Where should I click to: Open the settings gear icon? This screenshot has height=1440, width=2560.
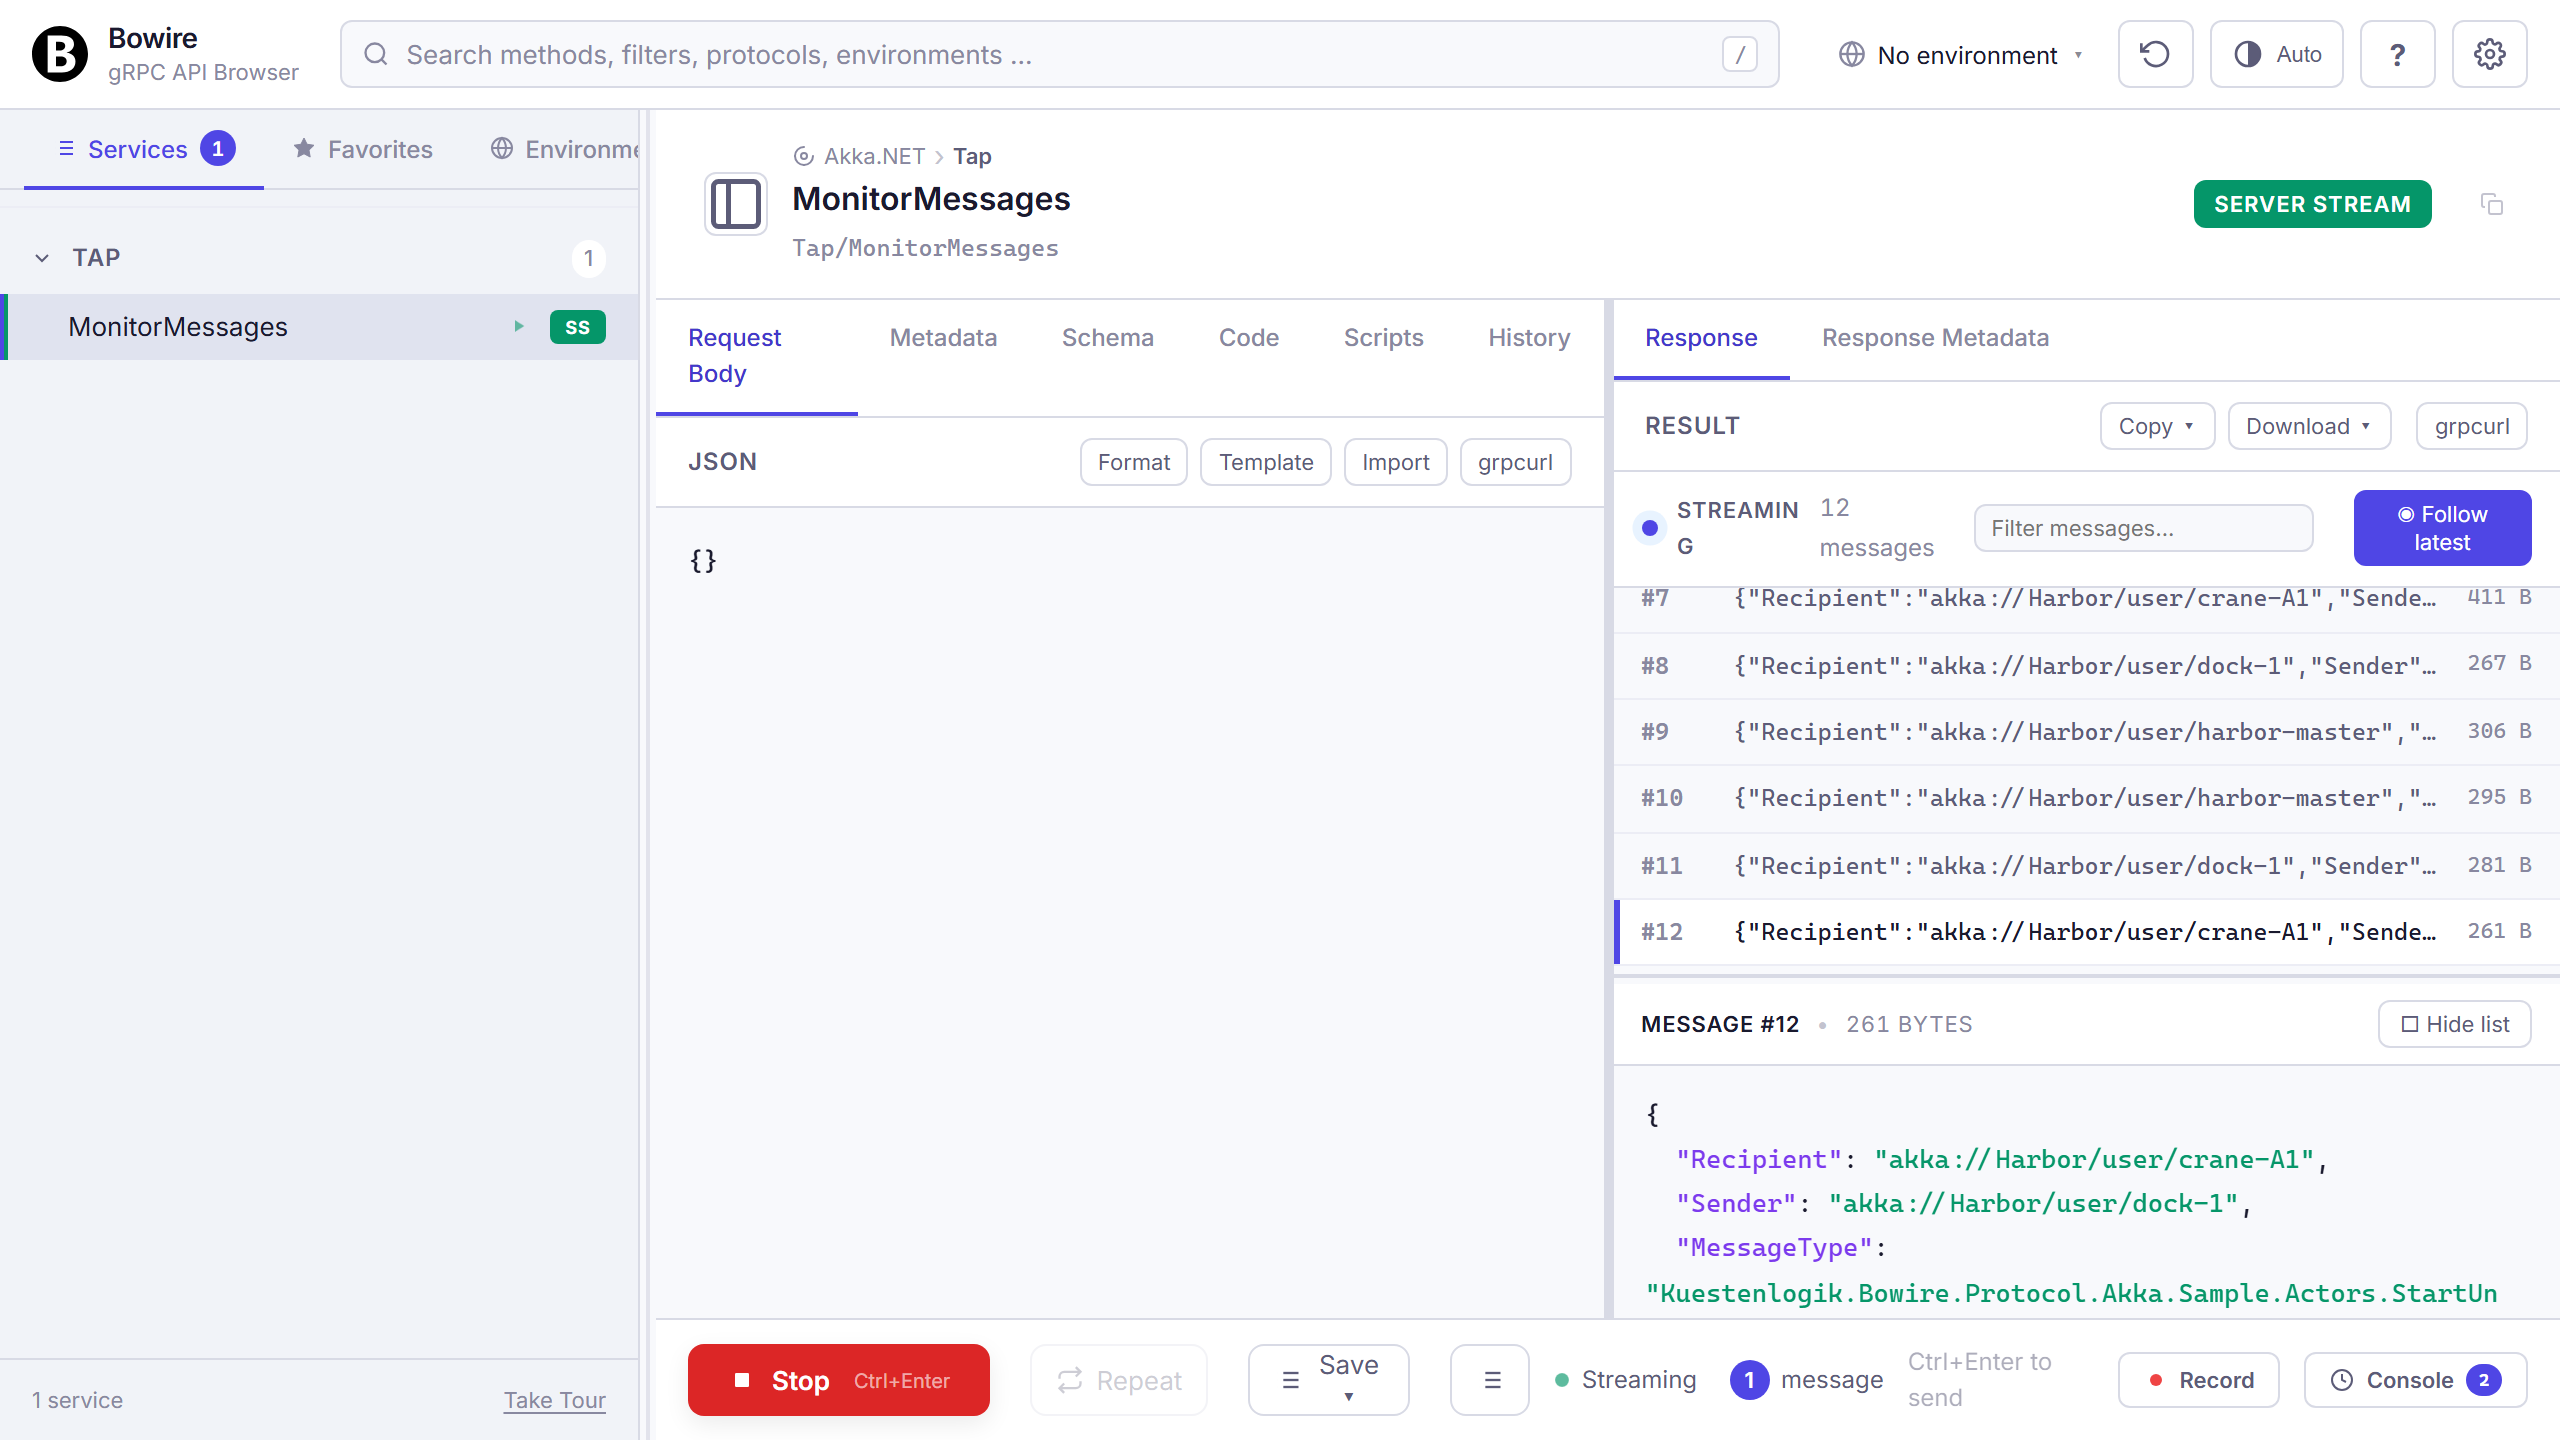[x=2489, y=54]
